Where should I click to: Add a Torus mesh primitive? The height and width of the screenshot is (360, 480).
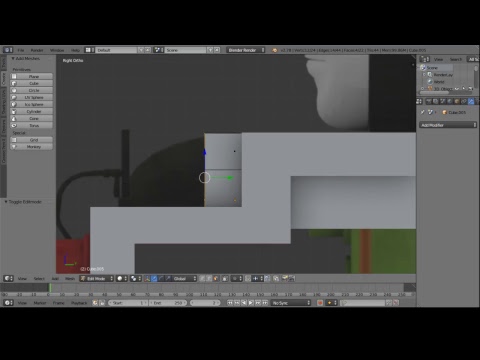tap(31, 125)
